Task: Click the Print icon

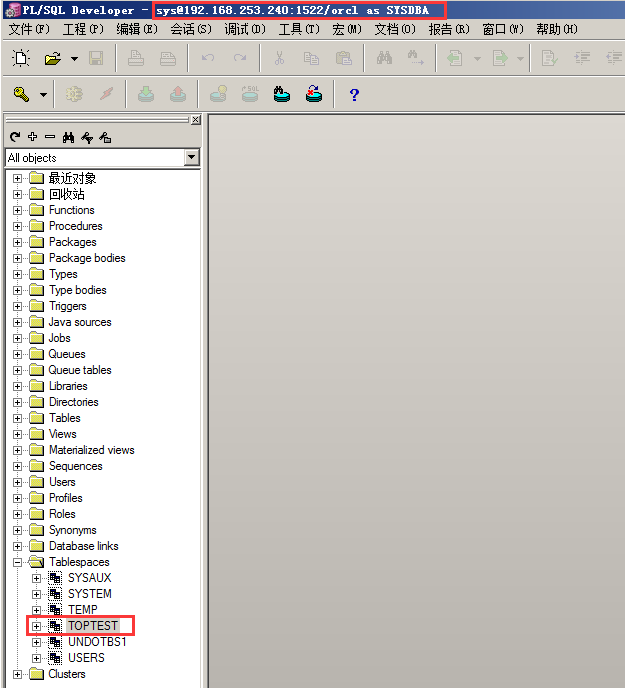Action: 136,58
